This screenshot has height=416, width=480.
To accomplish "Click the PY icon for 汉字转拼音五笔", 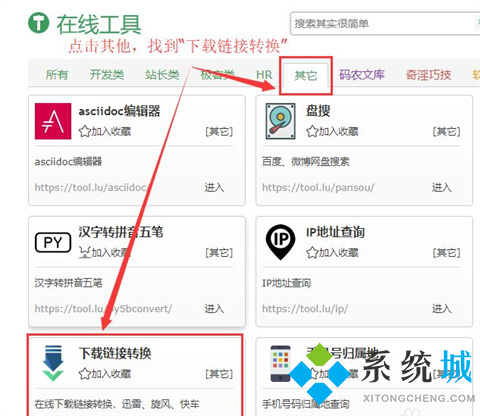I will pyautogui.click(x=53, y=242).
